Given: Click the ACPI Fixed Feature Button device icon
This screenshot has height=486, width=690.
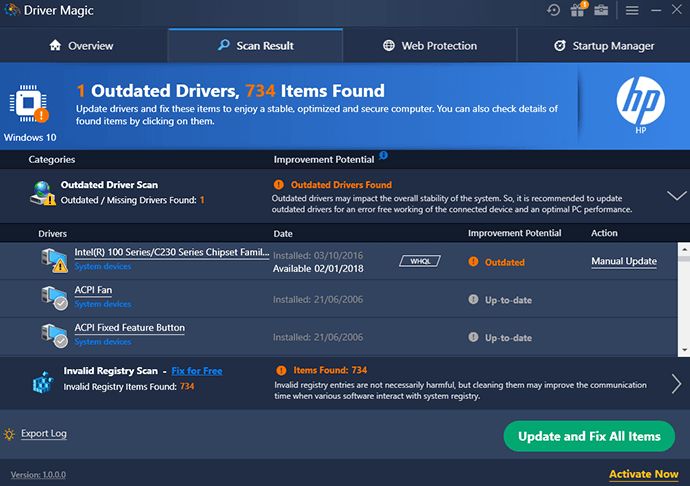Looking at the screenshot, I should [55, 336].
